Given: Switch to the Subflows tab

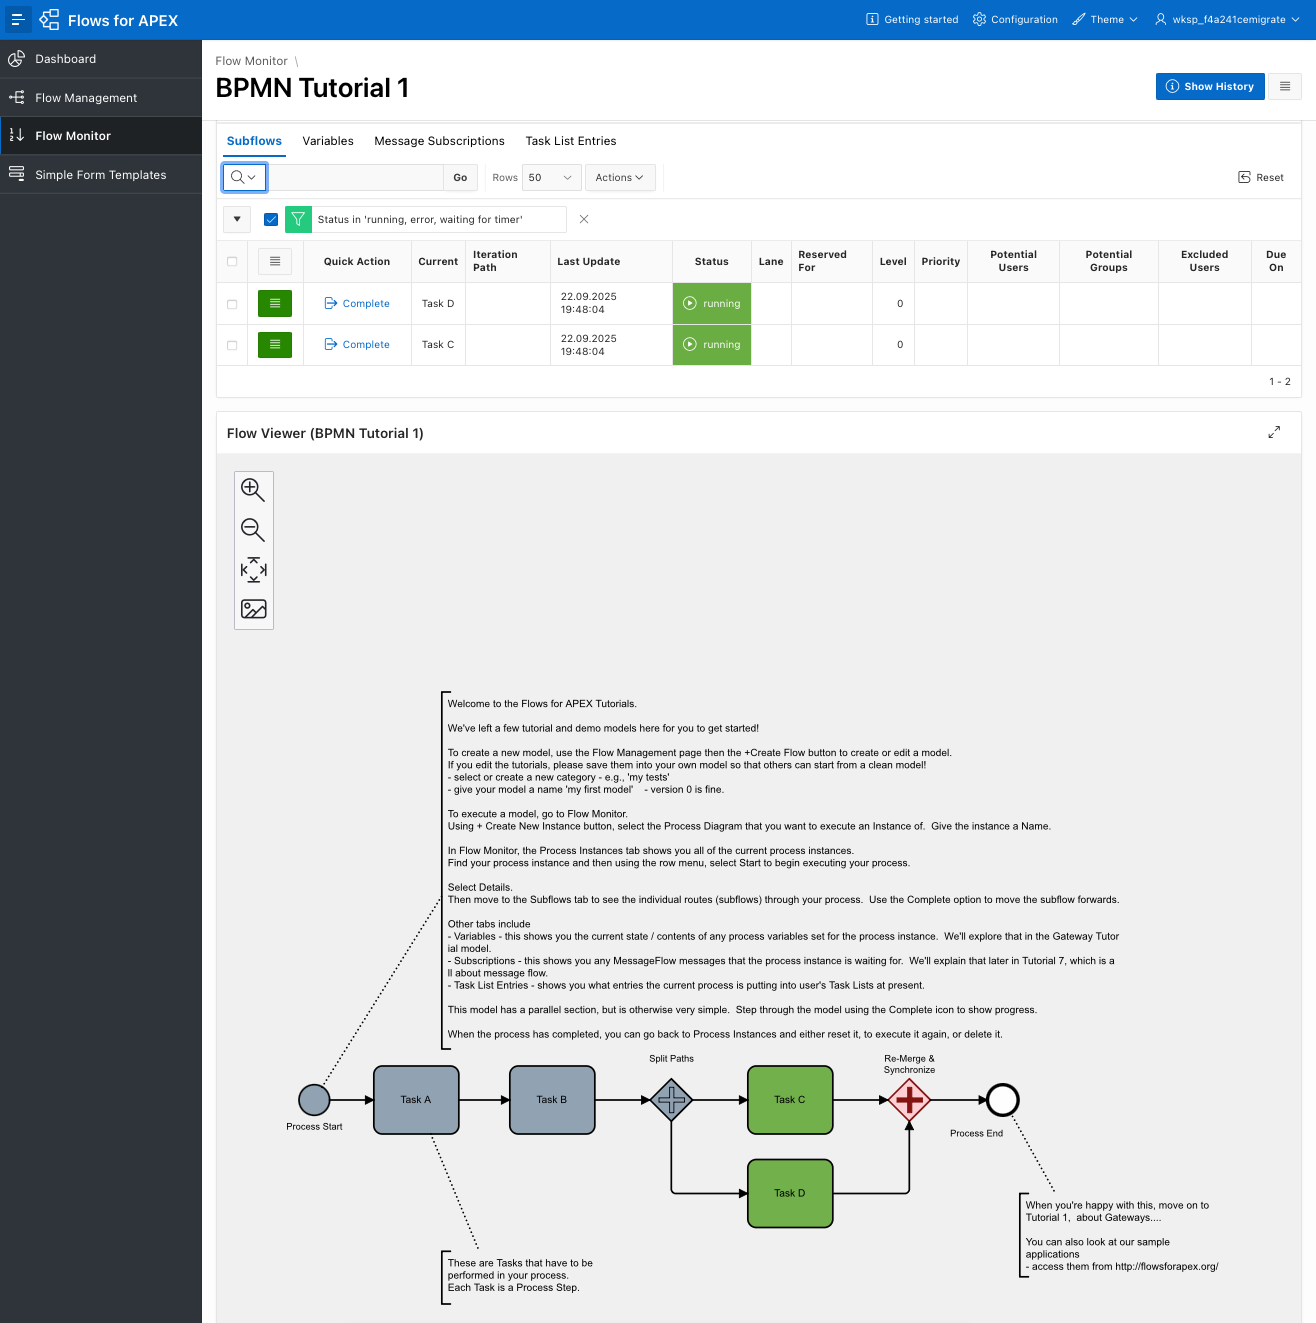Looking at the screenshot, I should 254,141.
